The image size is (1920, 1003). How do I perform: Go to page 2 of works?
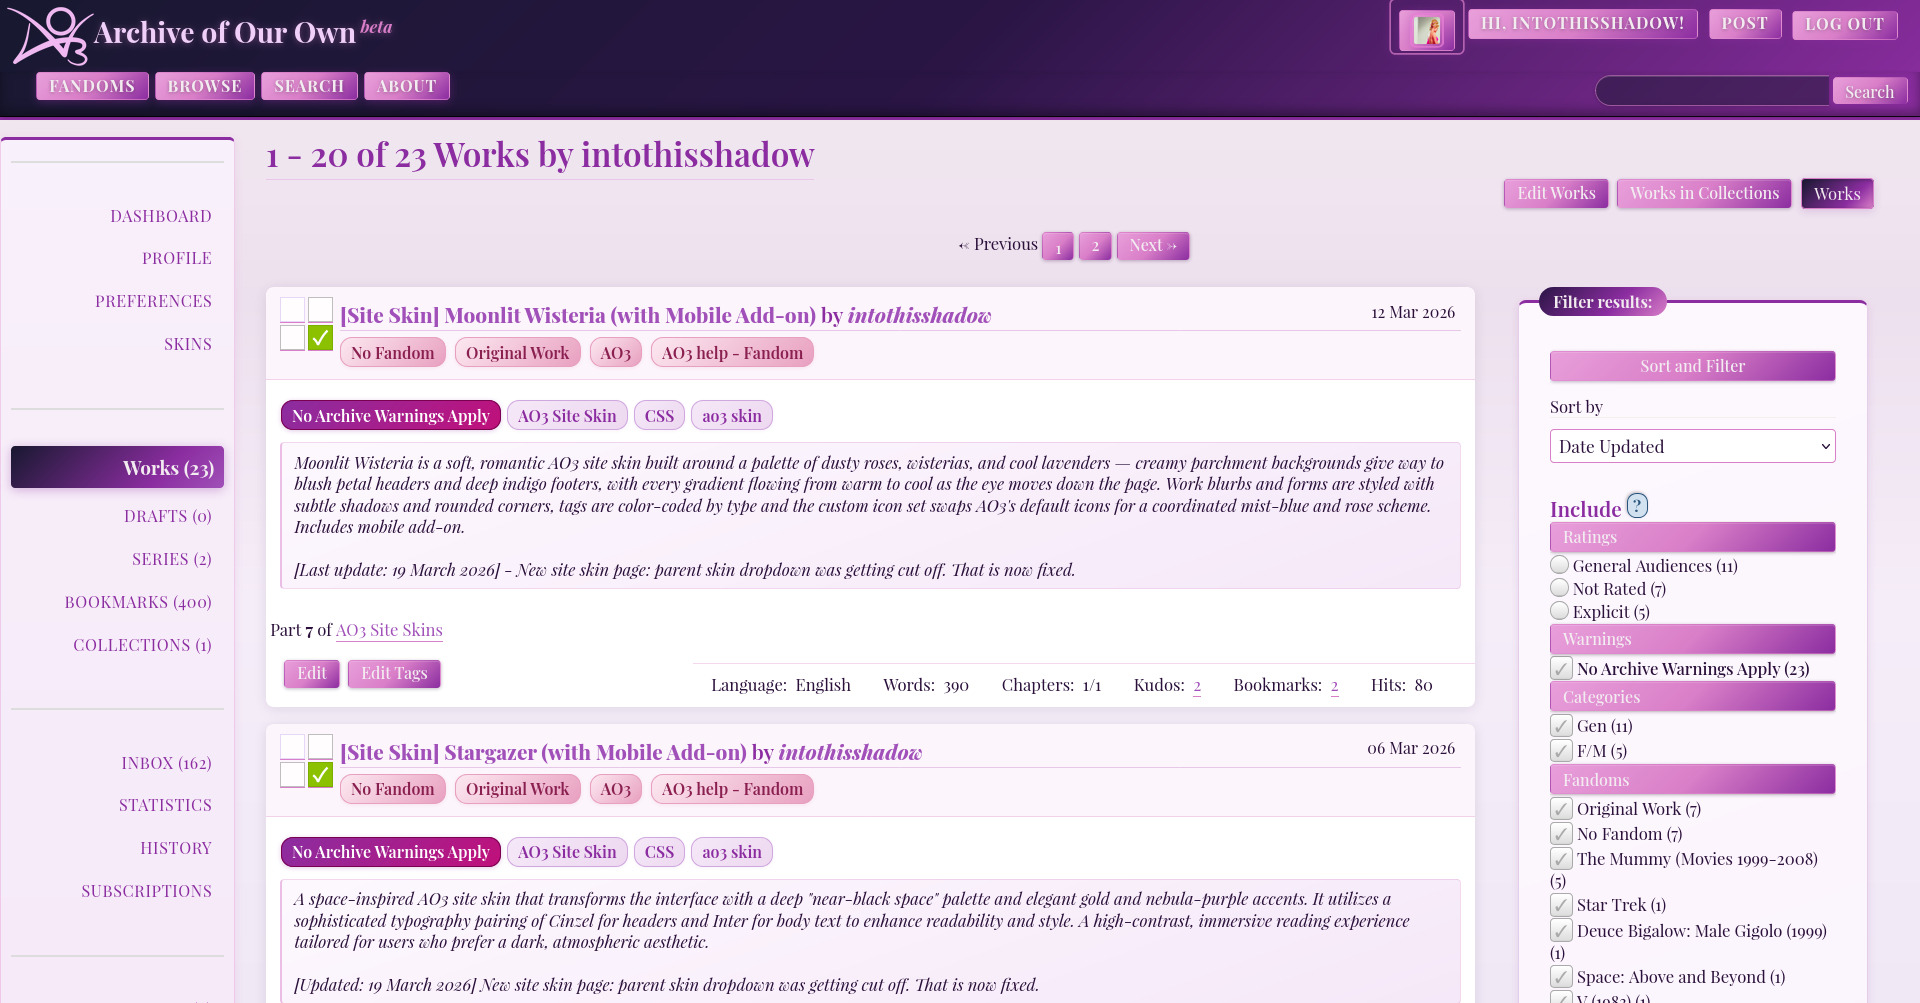click(1095, 246)
